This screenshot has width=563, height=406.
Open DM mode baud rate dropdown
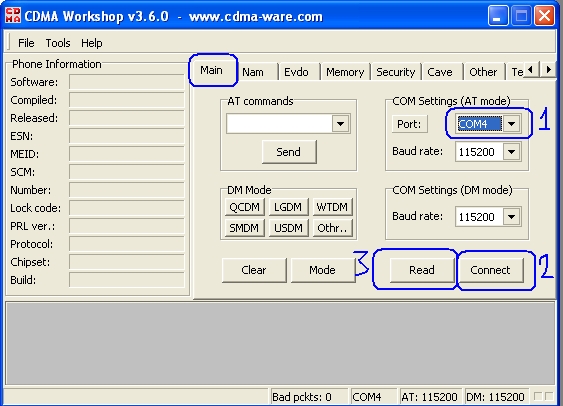pos(512,217)
